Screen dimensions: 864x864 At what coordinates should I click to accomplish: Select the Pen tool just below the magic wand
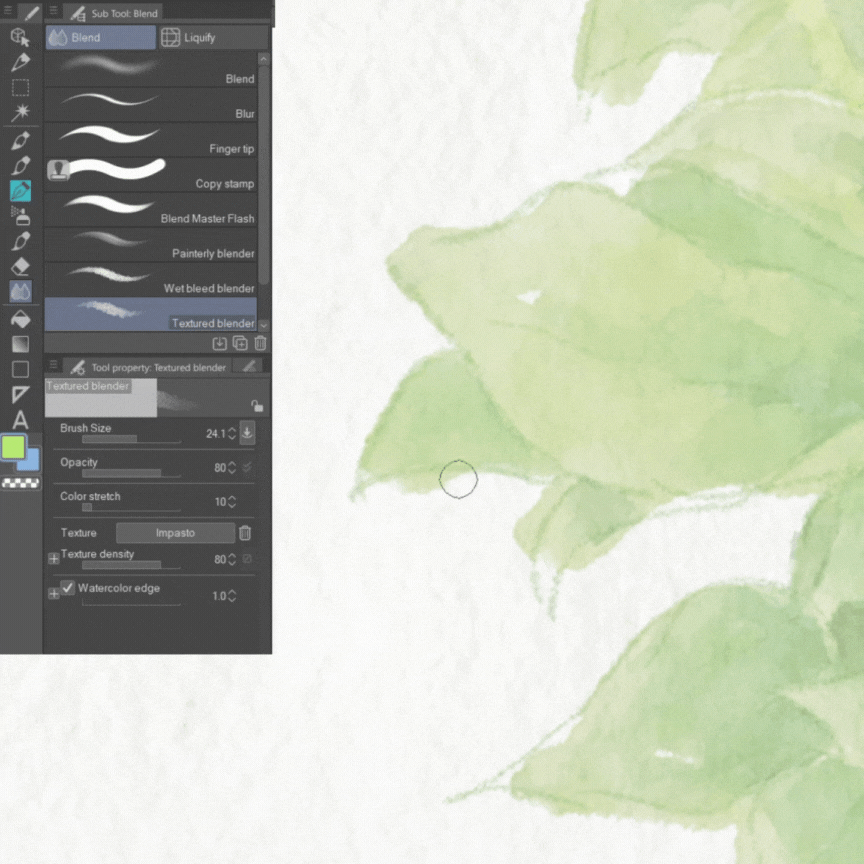coord(20,141)
